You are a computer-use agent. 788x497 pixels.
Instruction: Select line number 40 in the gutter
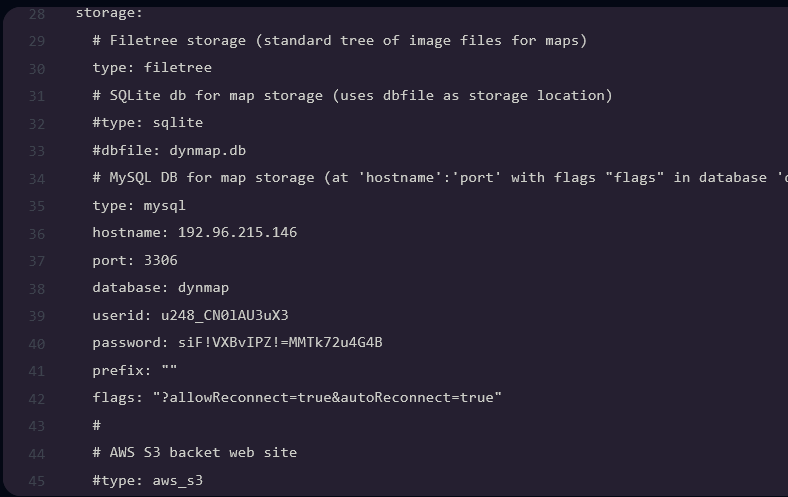click(x=36, y=344)
